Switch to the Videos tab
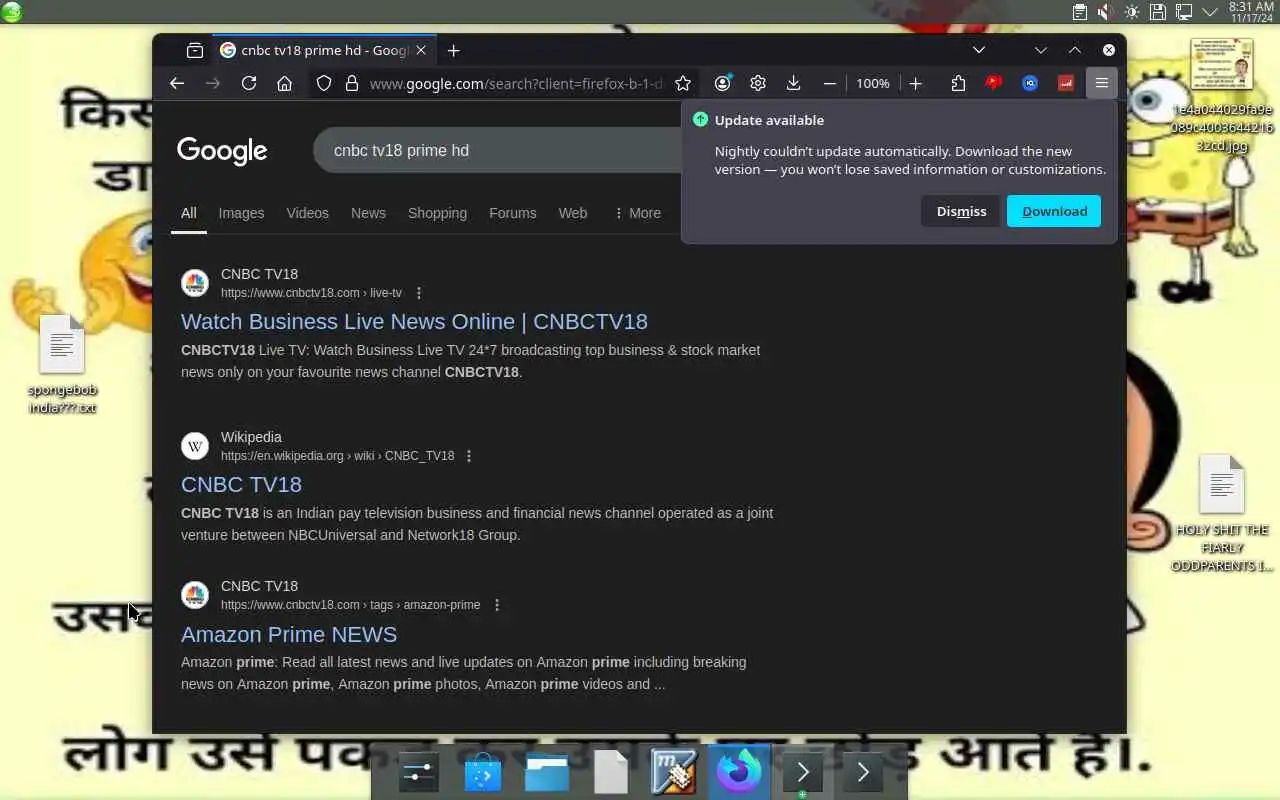 [x=307, y=213]
